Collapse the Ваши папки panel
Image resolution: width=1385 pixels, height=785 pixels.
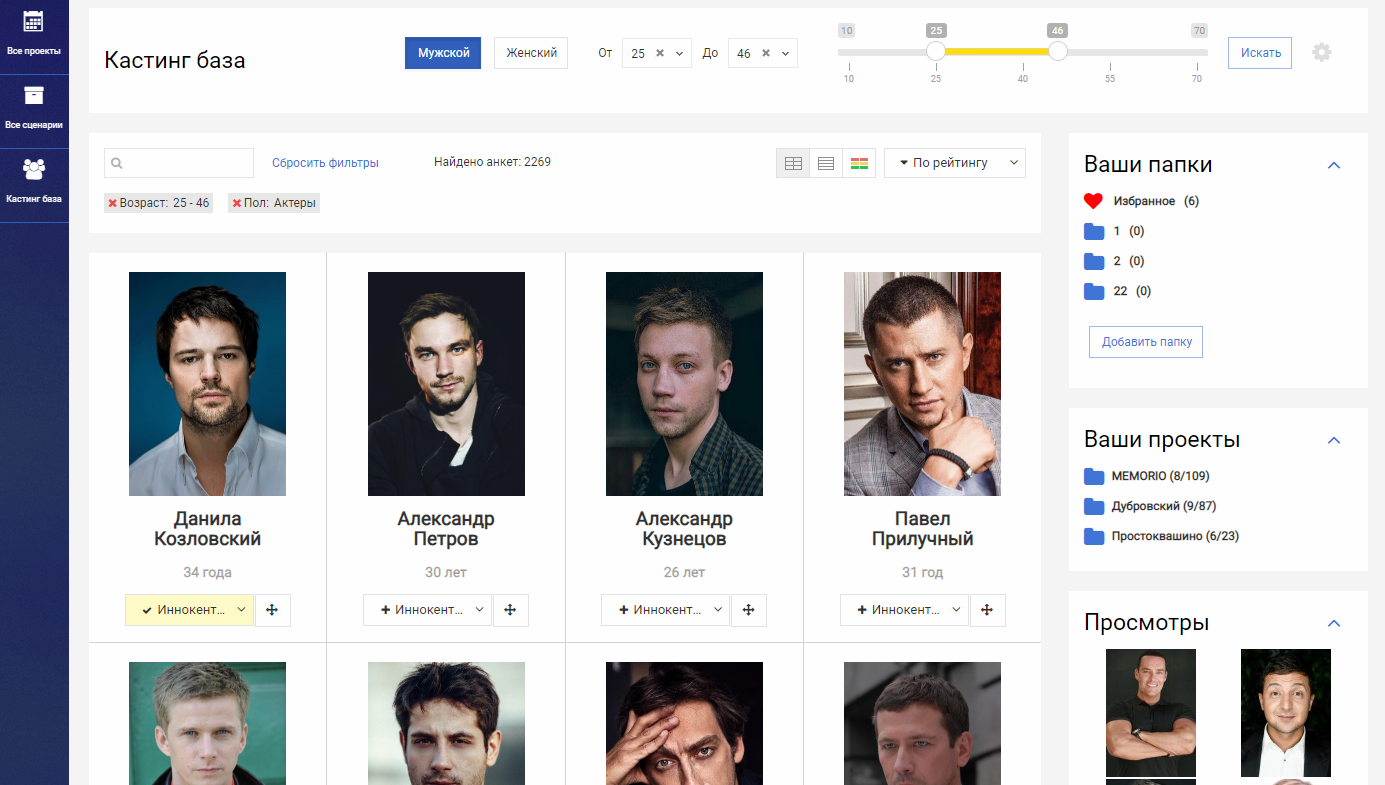point(1334,165)
